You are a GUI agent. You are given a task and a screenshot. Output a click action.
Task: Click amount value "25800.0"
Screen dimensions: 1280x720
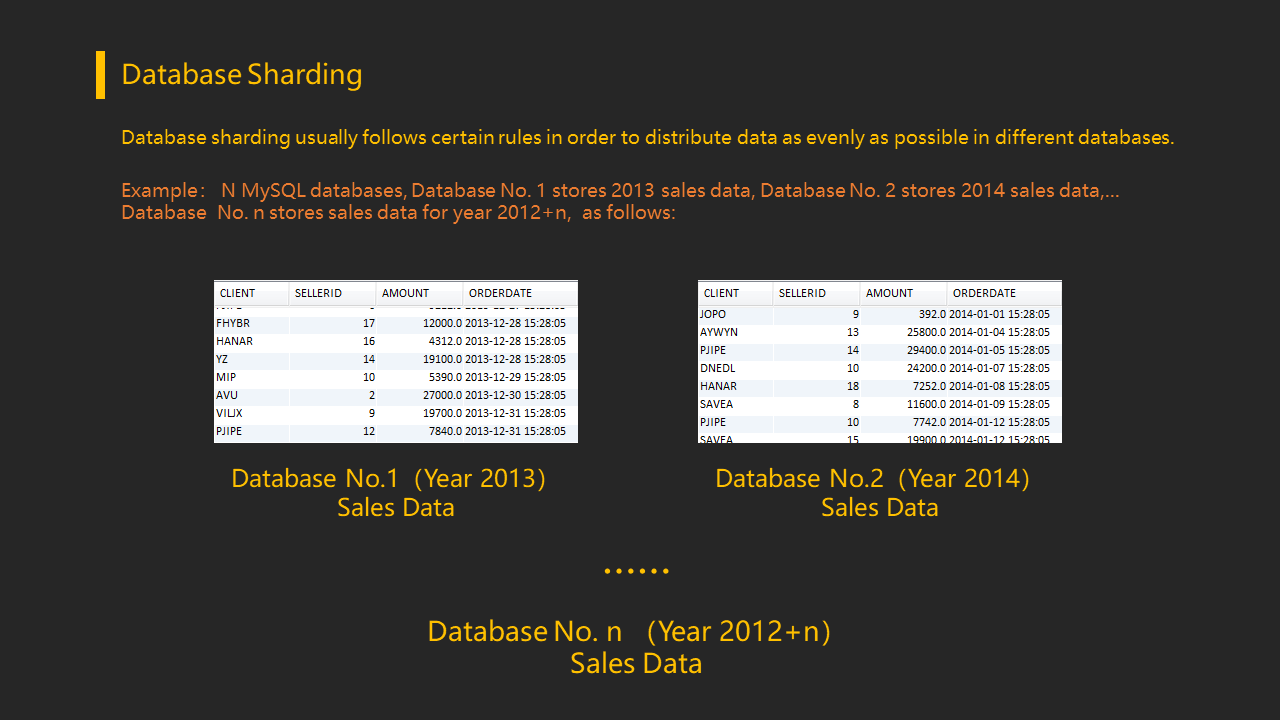point(924,332)
